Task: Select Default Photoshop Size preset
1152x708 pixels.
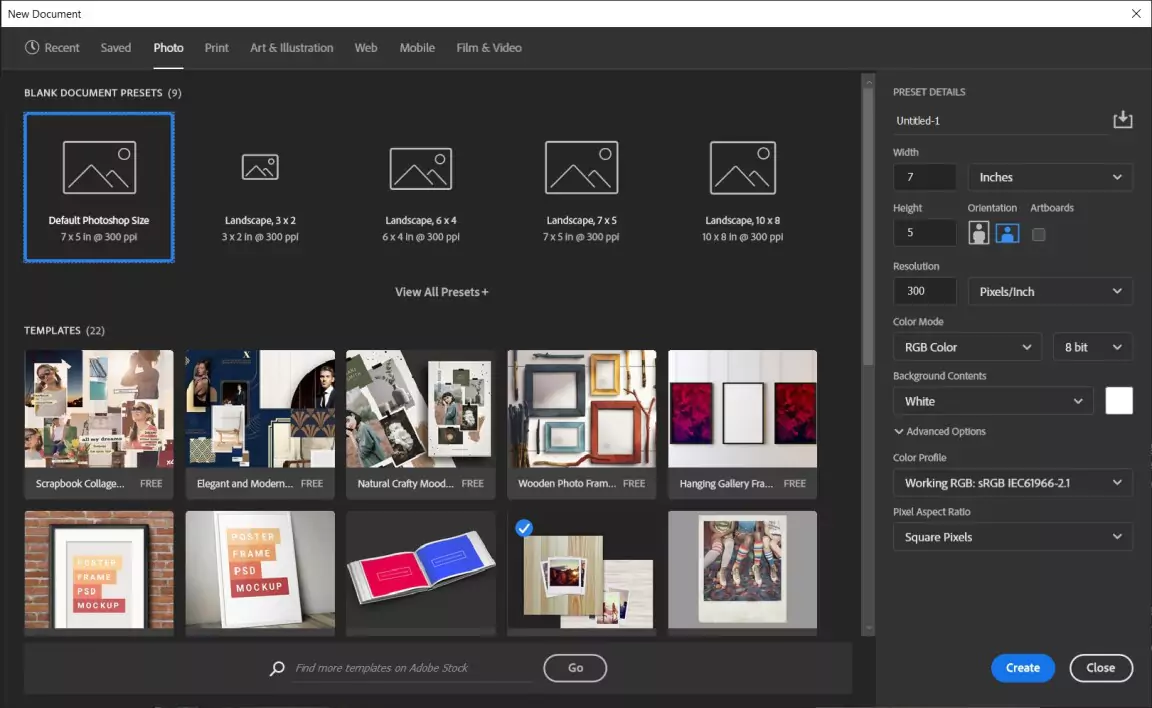Action: (x=99, y=187)
